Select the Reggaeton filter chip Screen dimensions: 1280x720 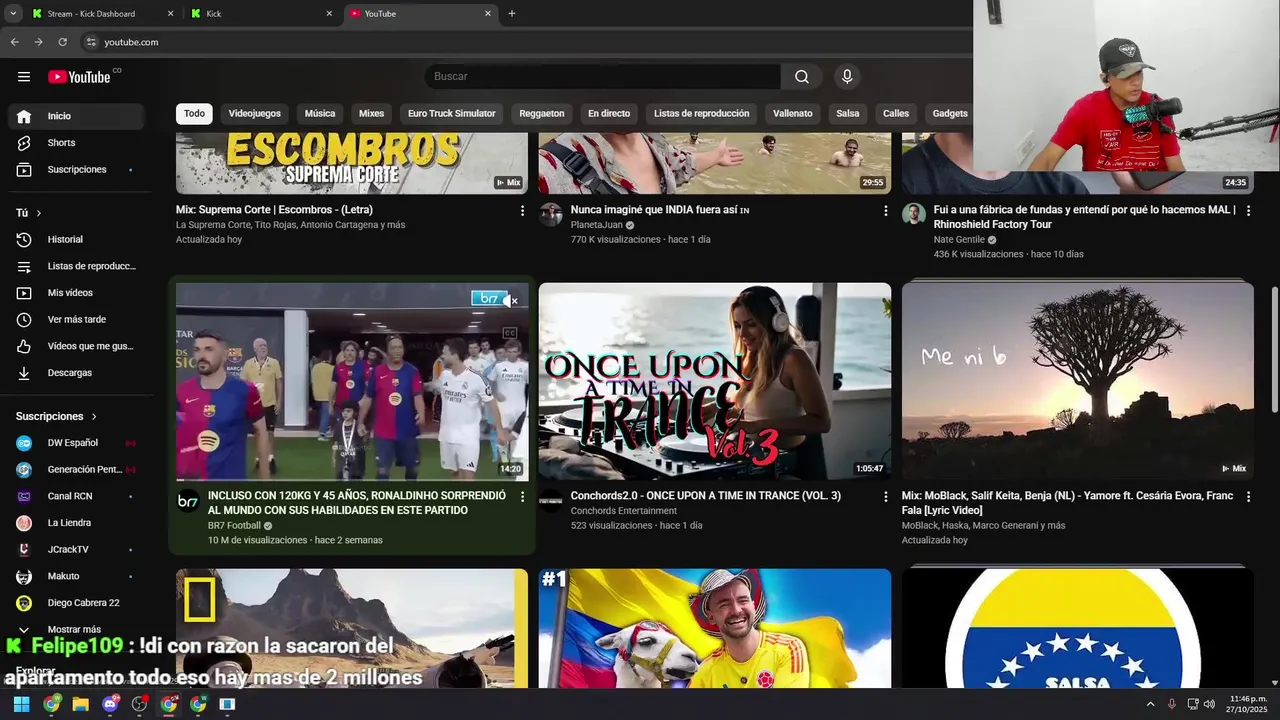point(542,114)
